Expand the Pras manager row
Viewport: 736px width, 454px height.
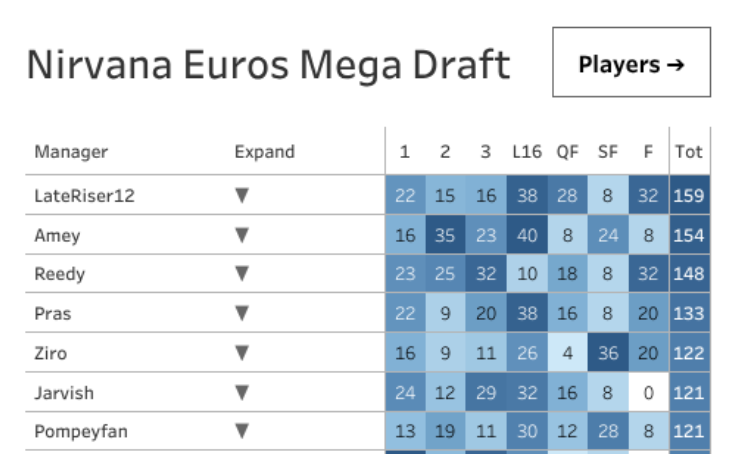(x=241, y=313)
